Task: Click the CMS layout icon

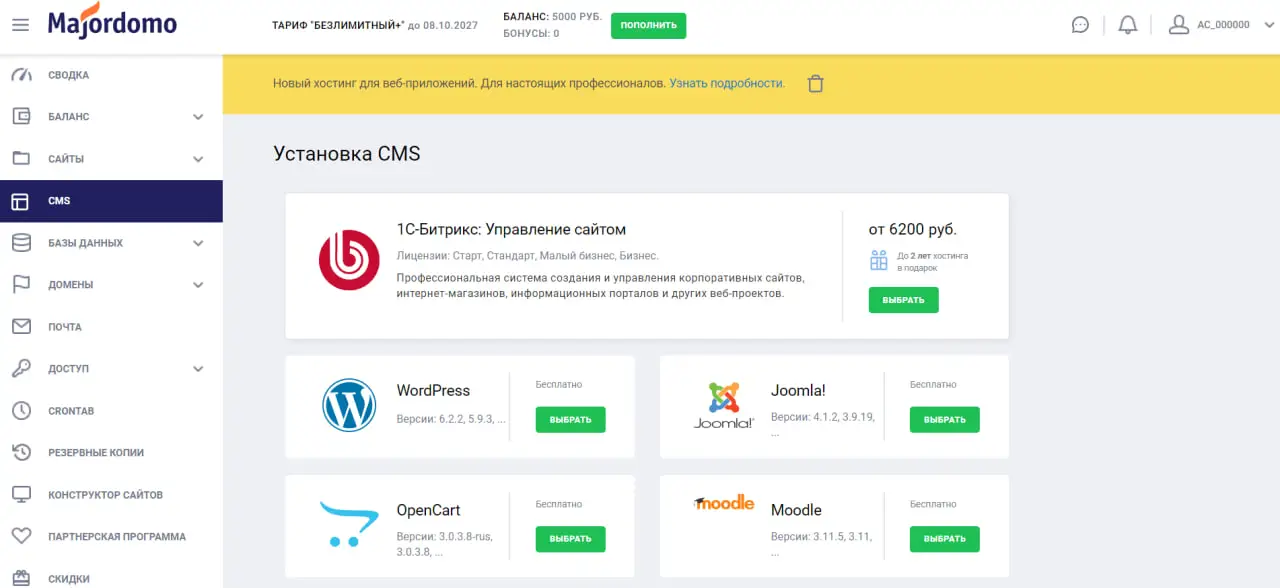Action: click(x=21, y=201)
